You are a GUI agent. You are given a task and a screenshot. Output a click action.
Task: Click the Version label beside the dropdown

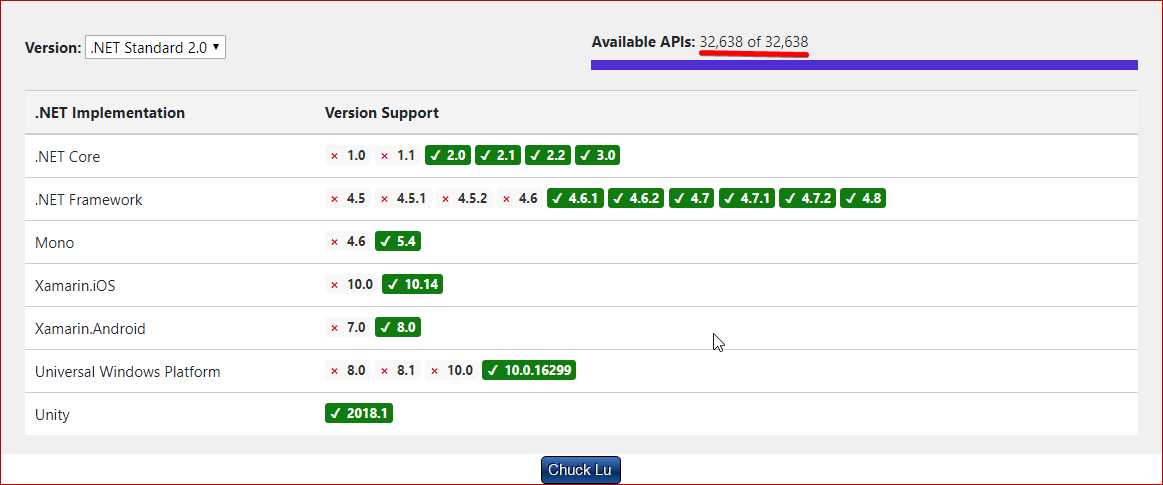53,47
